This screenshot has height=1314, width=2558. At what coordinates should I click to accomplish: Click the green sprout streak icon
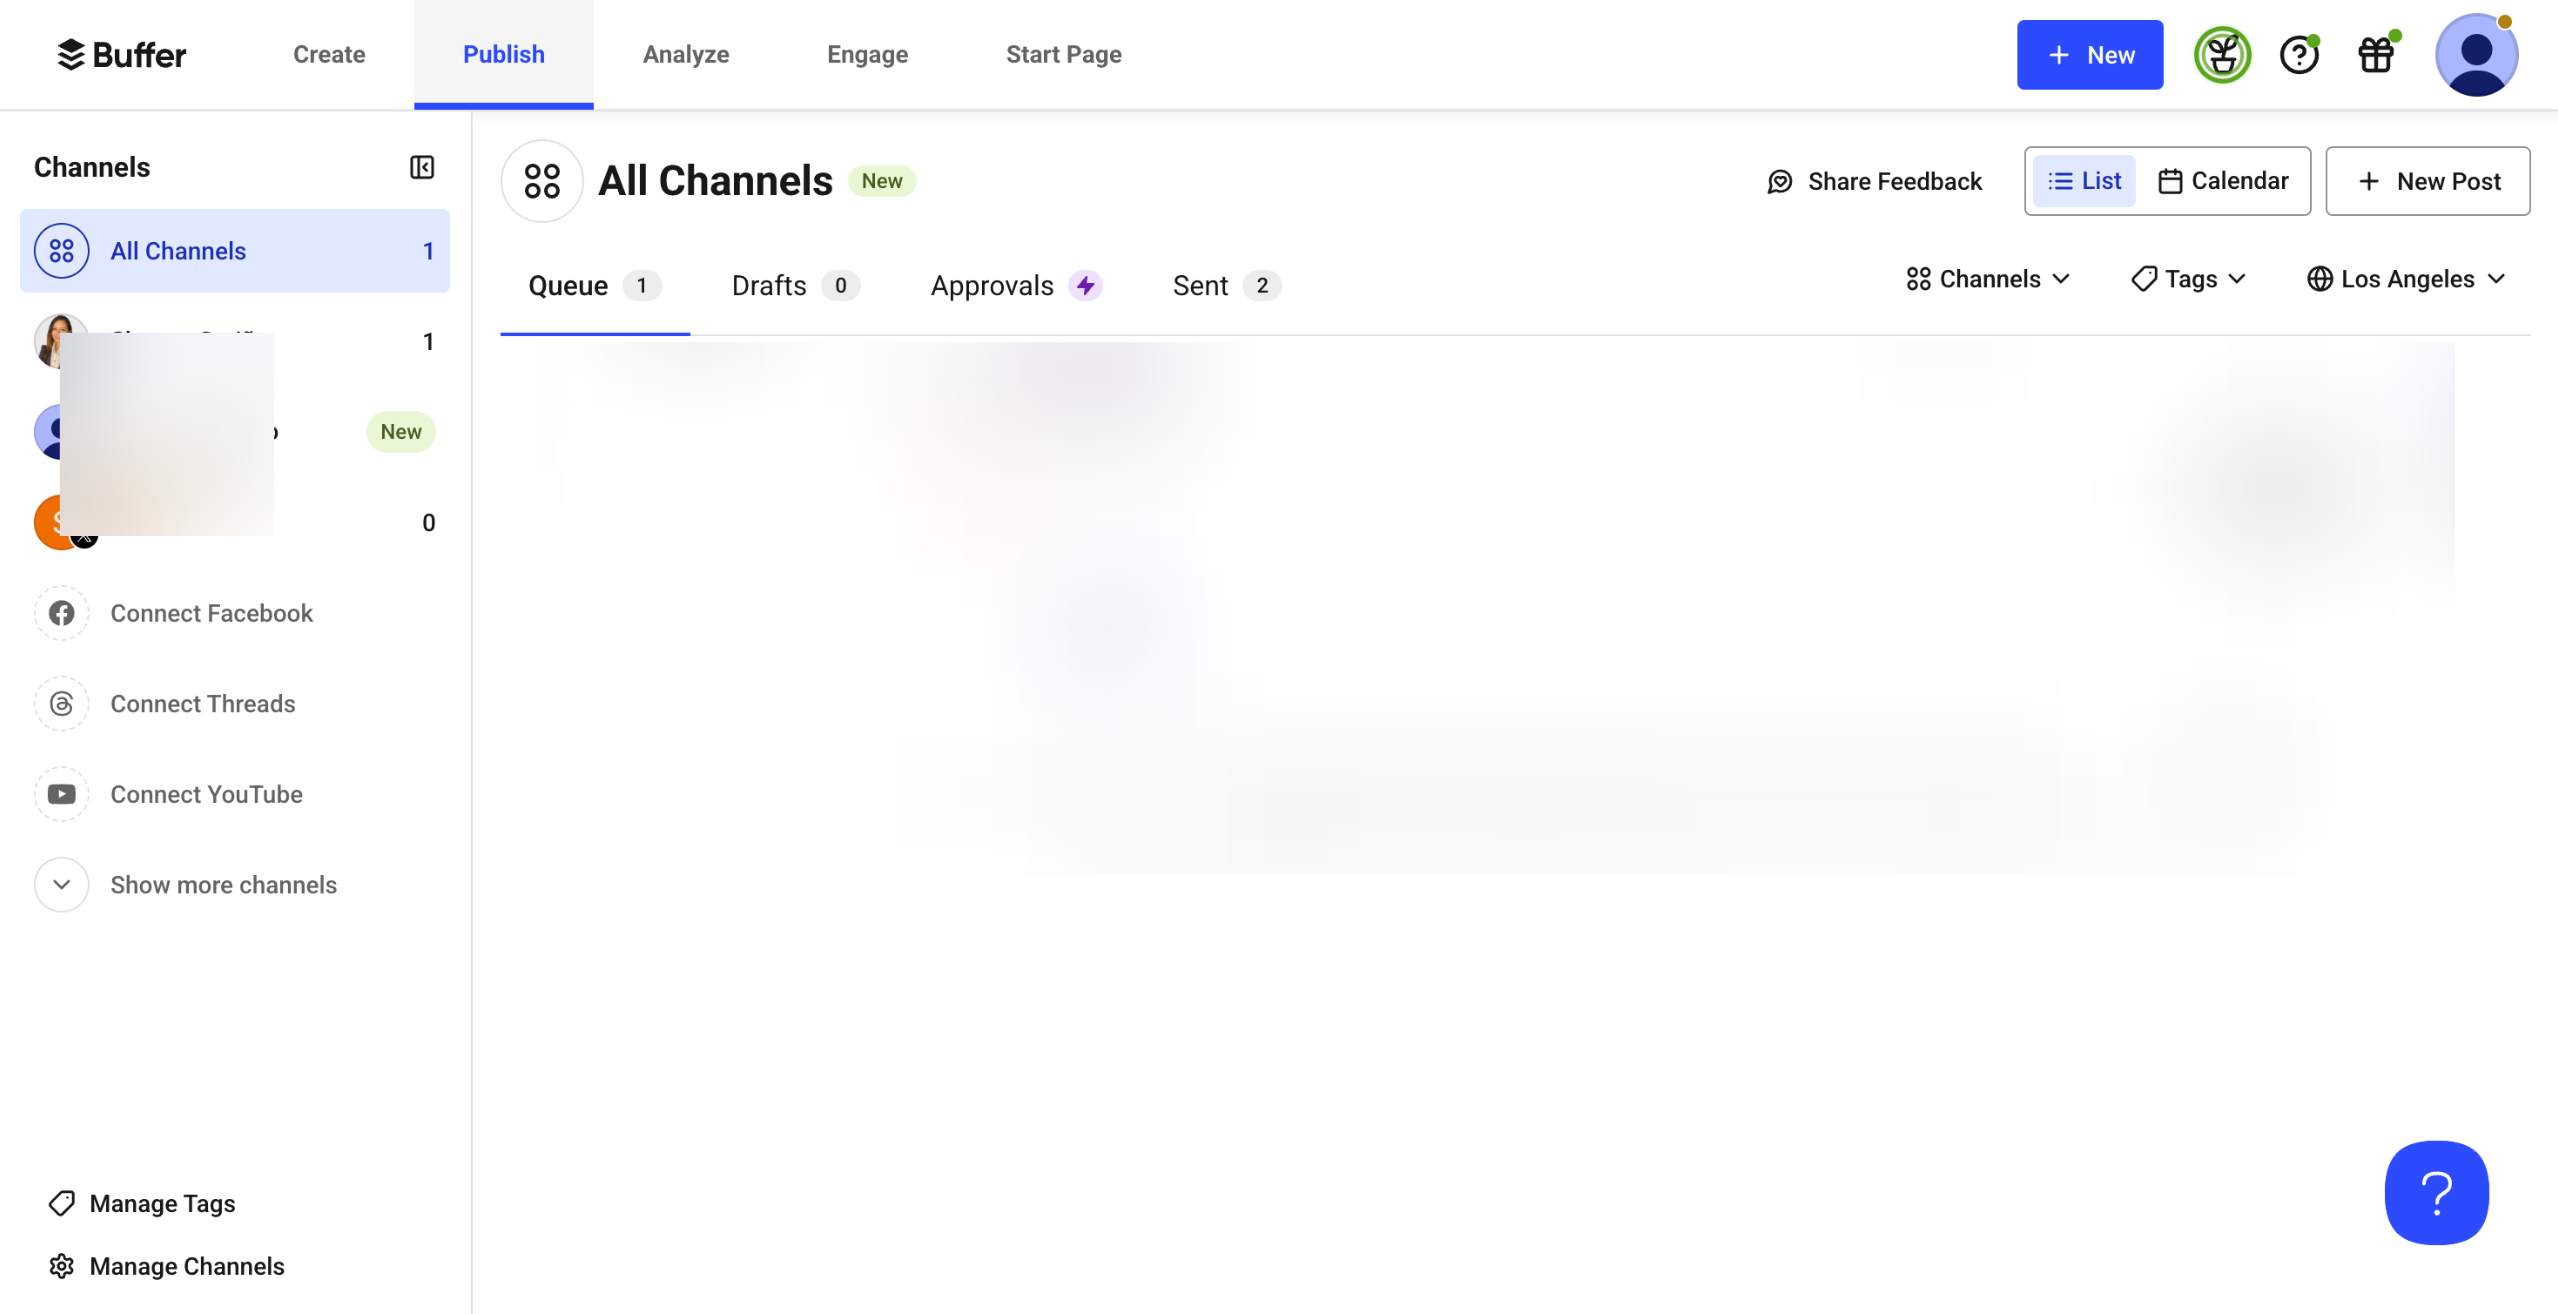2222,55
